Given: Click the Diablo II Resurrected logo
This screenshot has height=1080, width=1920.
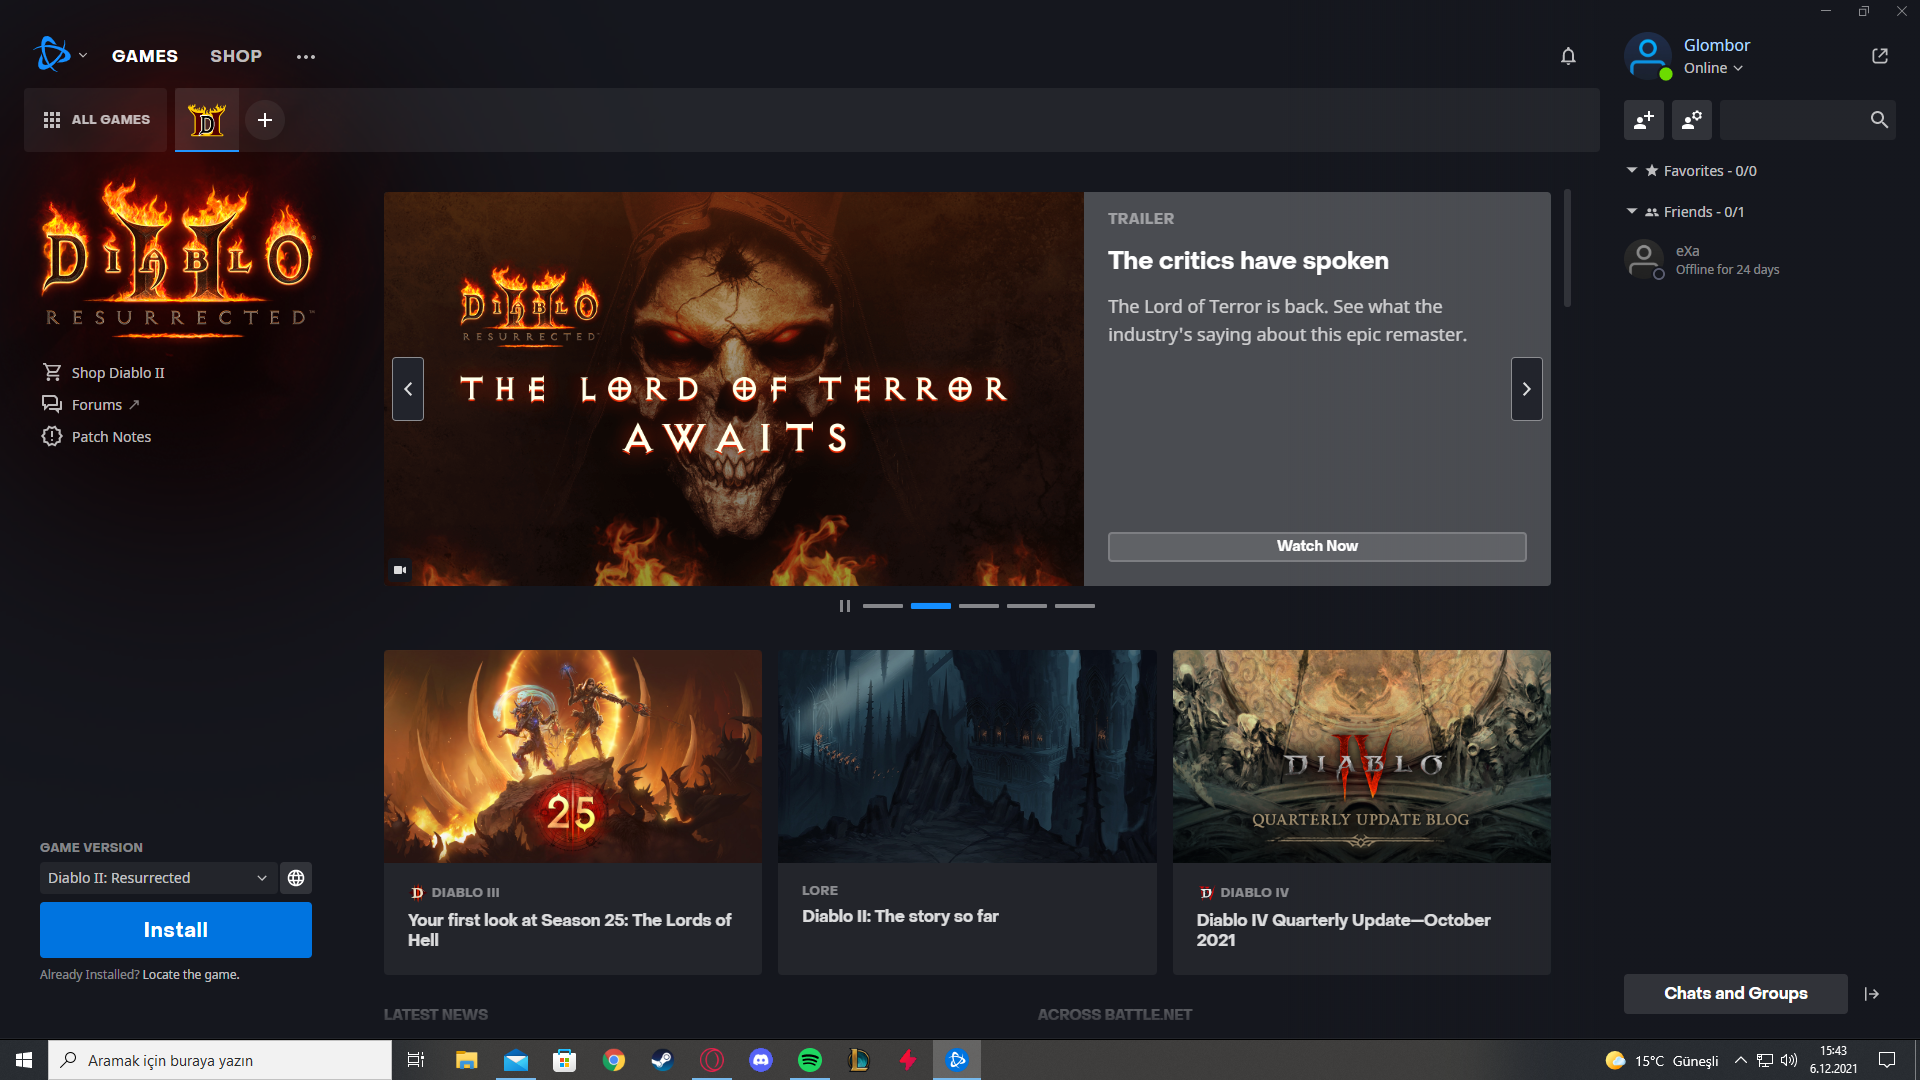Looking at the screenshot, I should (x=177, y=260).
